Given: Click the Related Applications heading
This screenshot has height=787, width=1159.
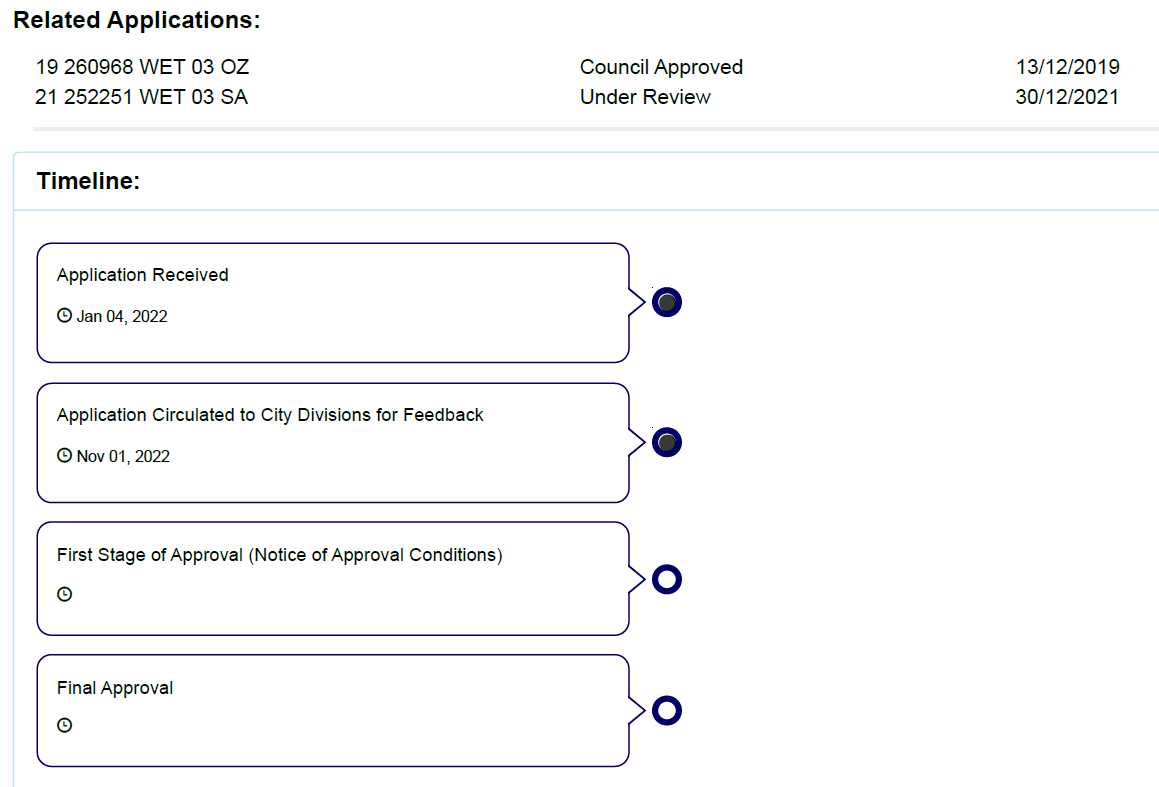Looking at the screenshot, I should coord(136,20).
